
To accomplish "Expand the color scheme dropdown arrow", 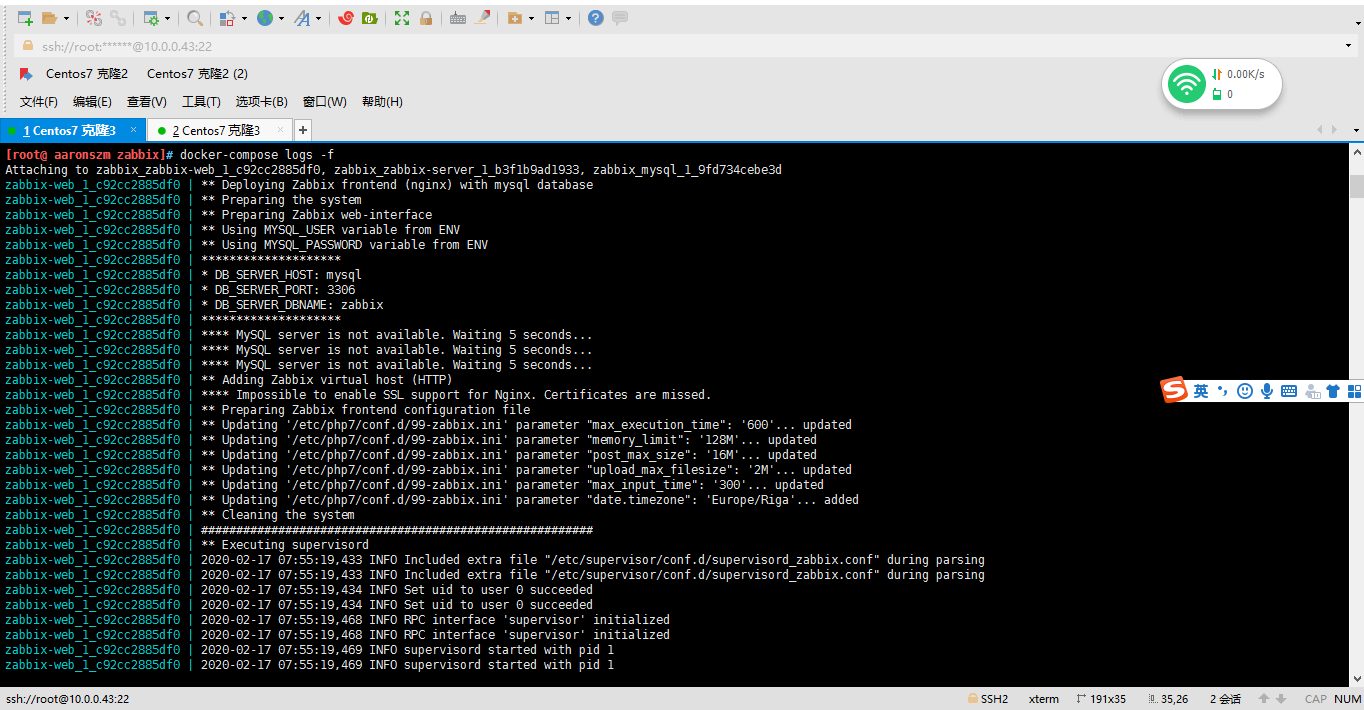I will (x=243, y=18).
